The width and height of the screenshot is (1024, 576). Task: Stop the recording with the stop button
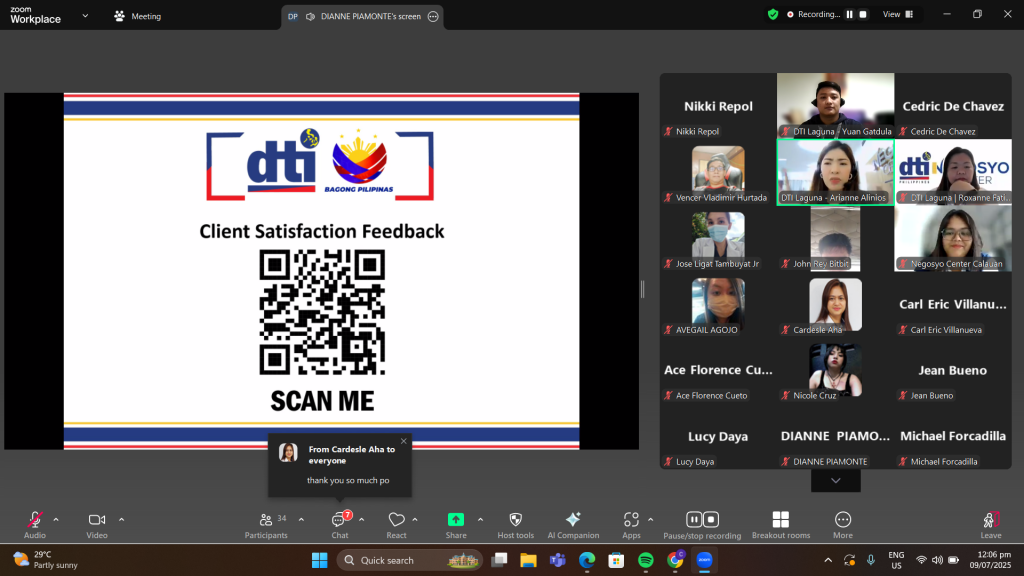click(711, 519)
